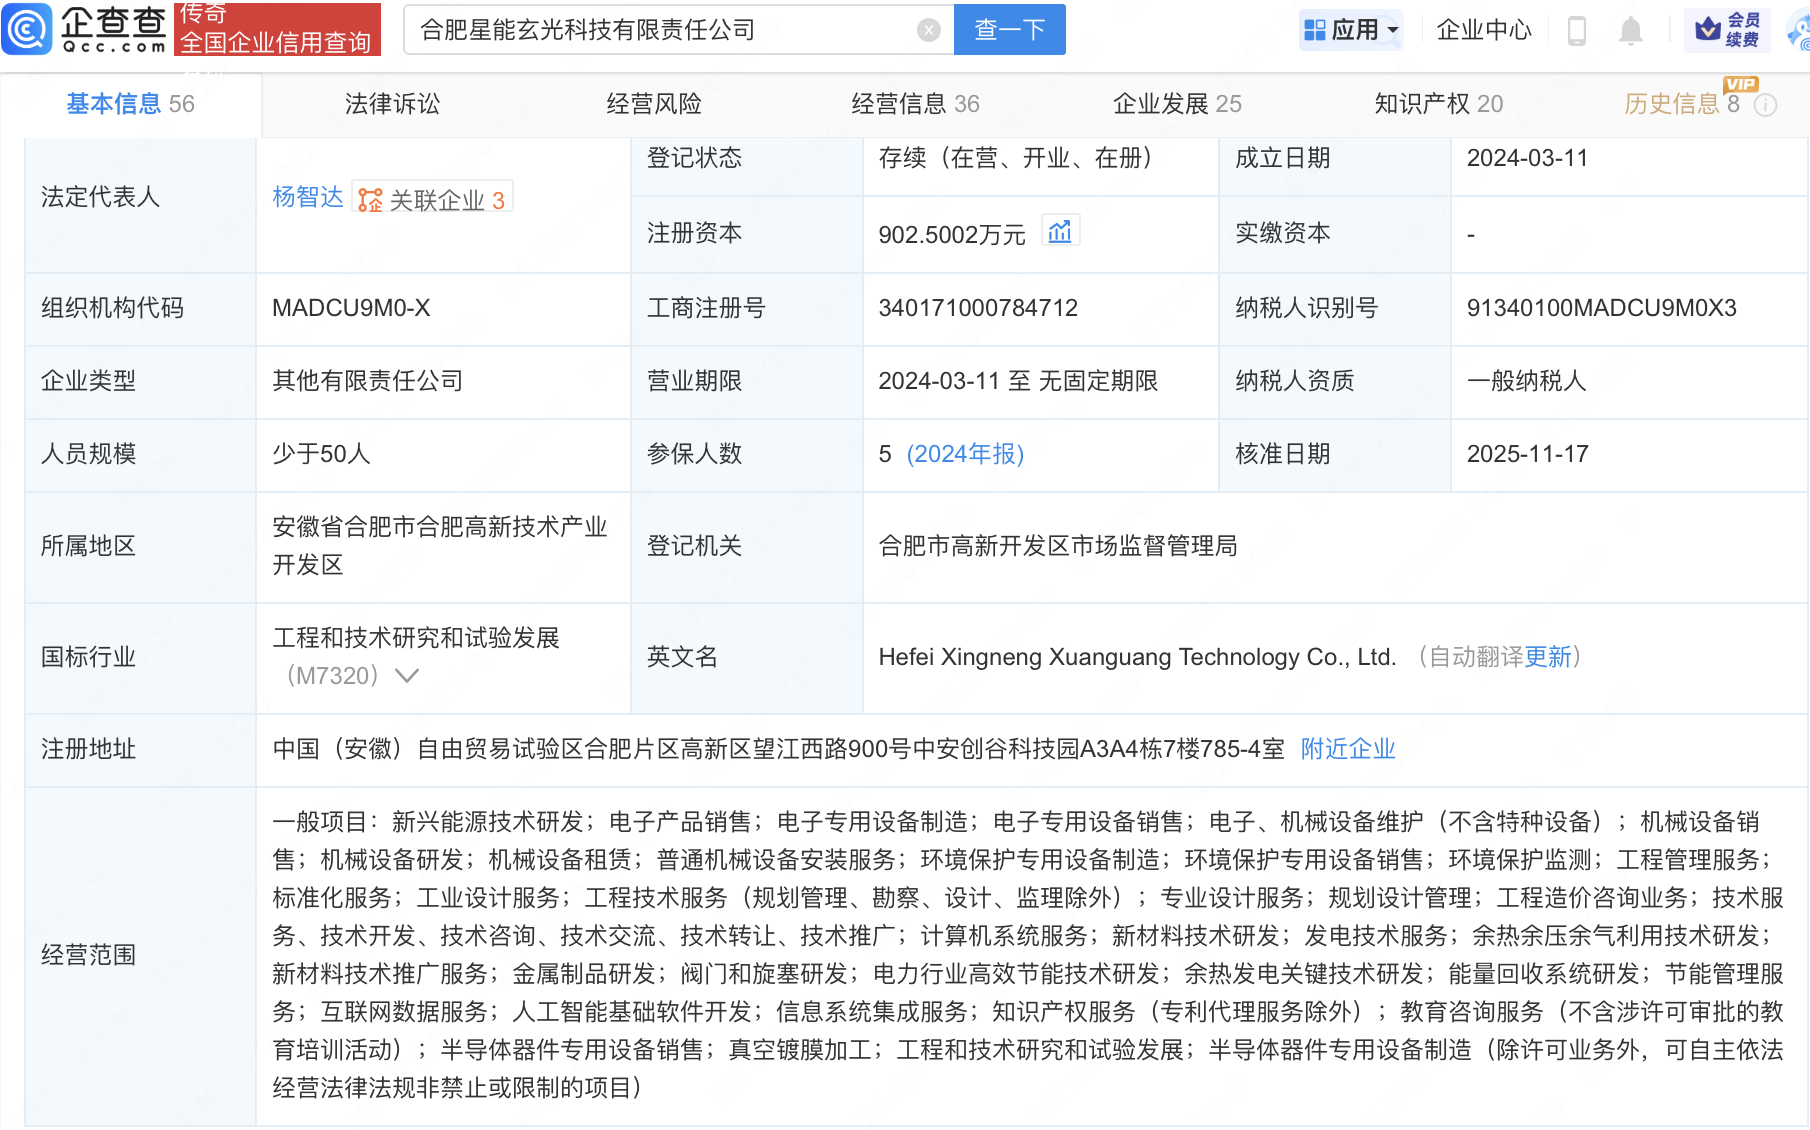Open the registered capital chart icon
Screen dimensions: 1810x1130
coord(1060,232)
